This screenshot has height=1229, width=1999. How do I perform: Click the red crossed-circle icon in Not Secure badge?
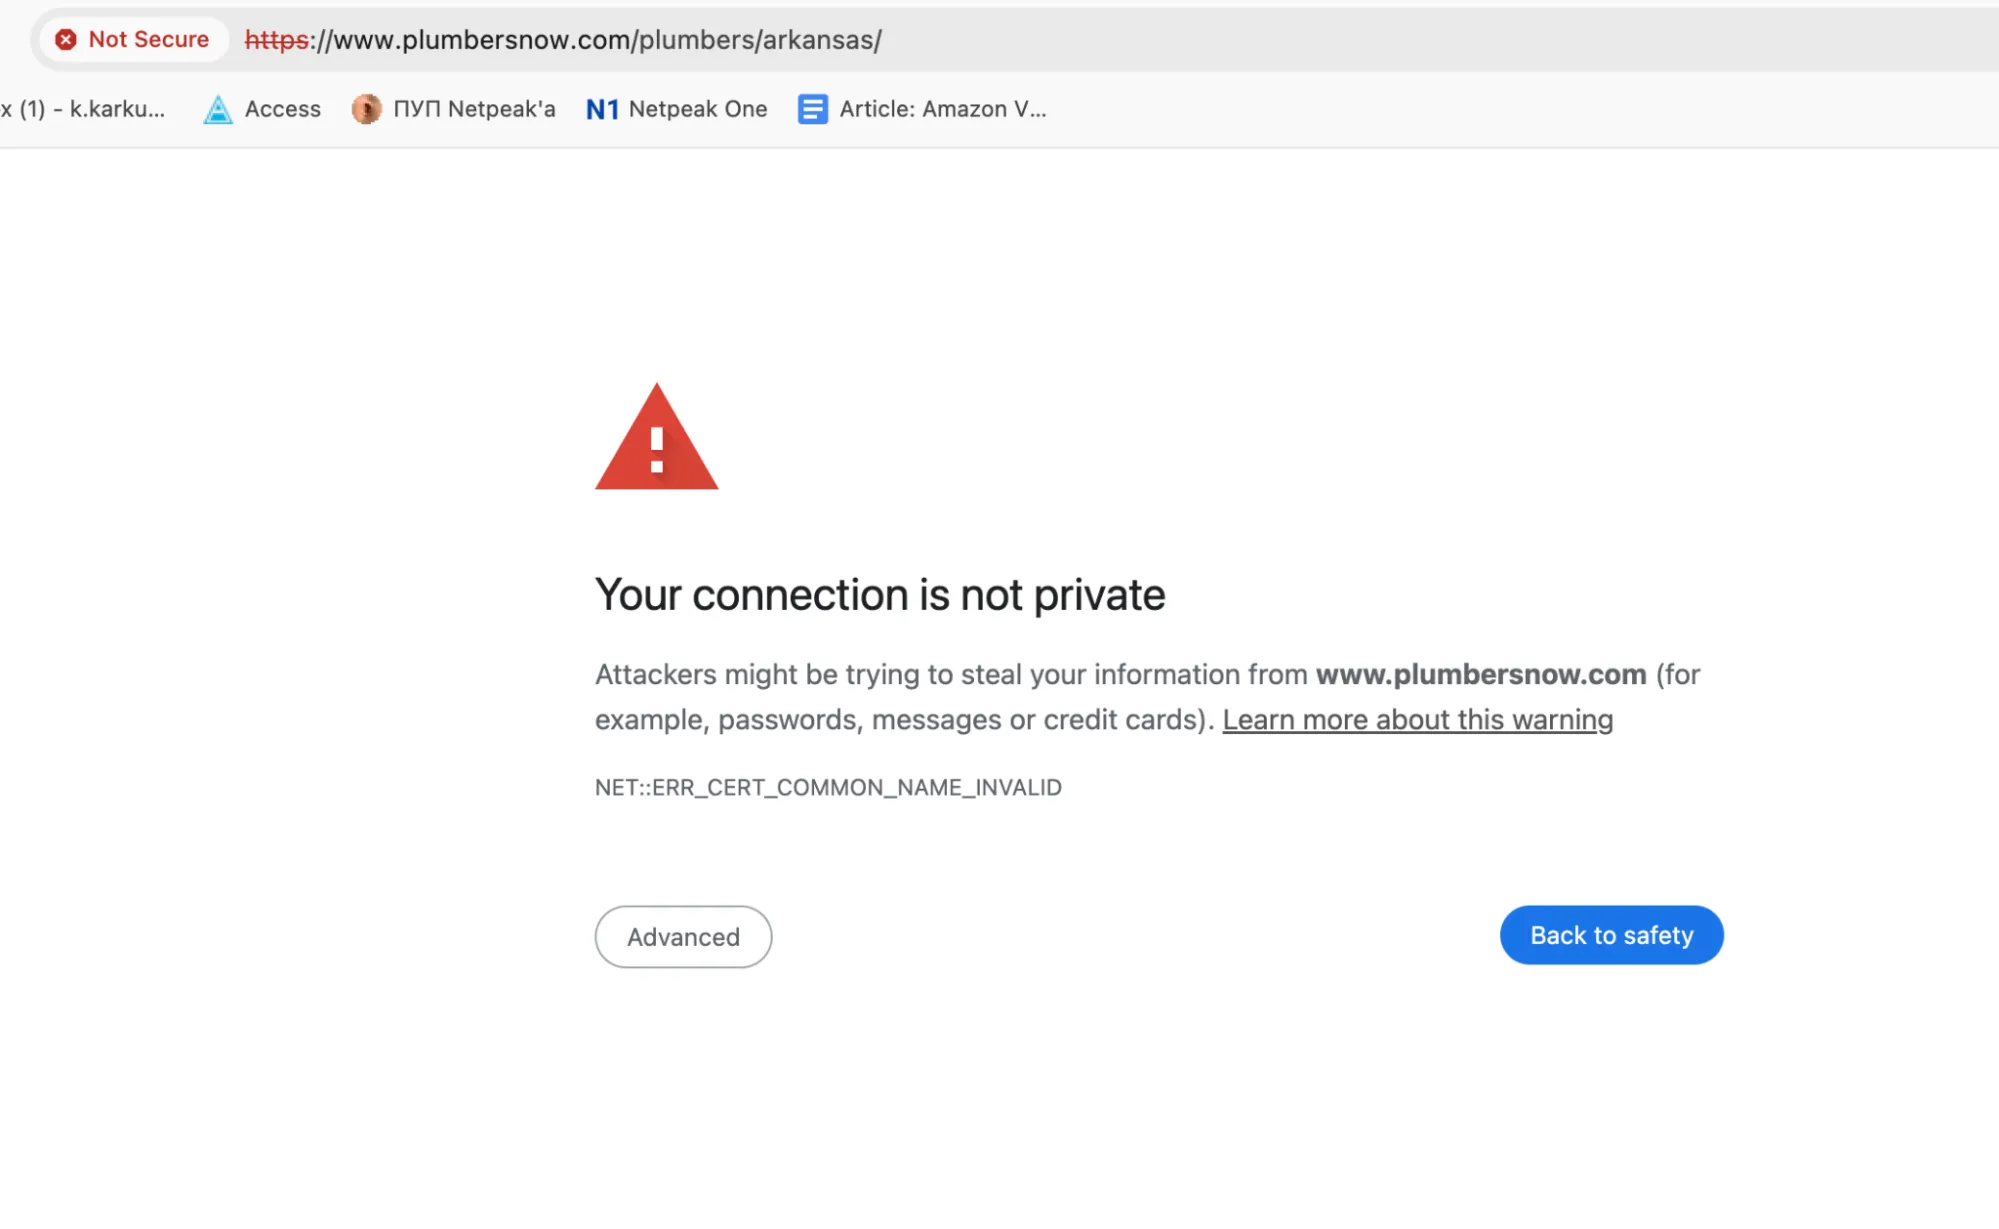(65, 39)
